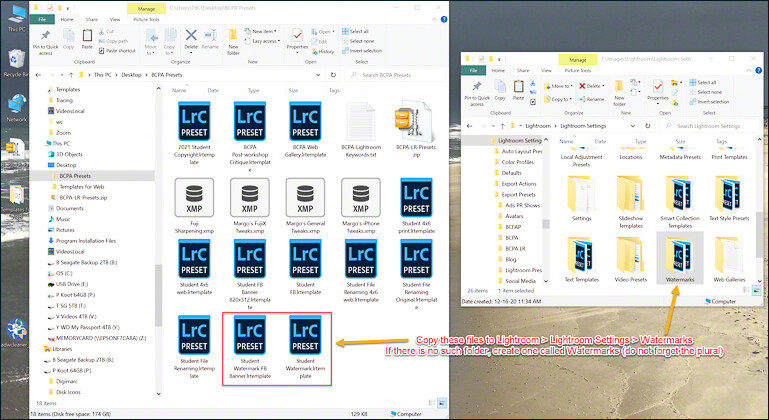The image size is (769, 420).
Task: Select BCPA-Lightroom Keywords.txt file
Action: 361,130
